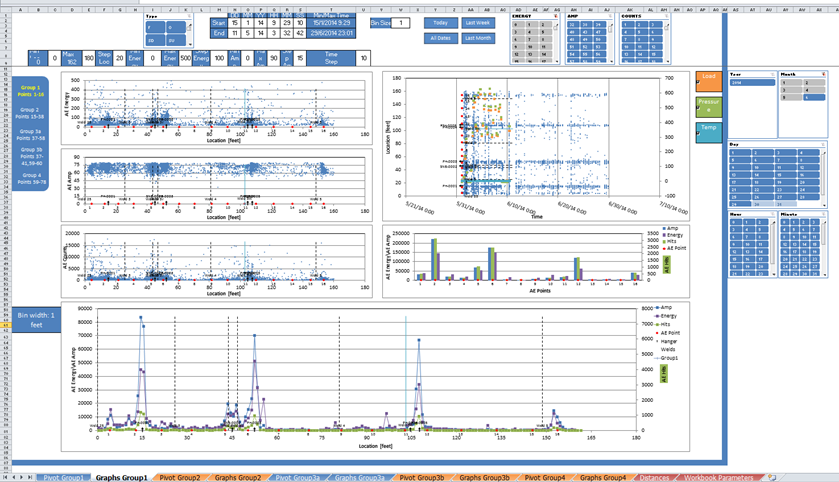Select Group 3a Points 37-58
839x482 pixels.
tap(30, 134)
